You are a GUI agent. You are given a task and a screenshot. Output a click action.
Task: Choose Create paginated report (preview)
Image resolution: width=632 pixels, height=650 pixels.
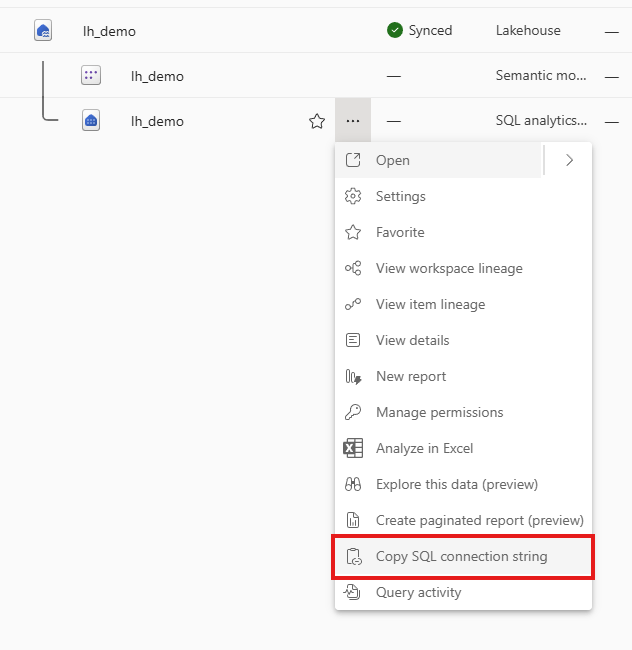(479, 520)
